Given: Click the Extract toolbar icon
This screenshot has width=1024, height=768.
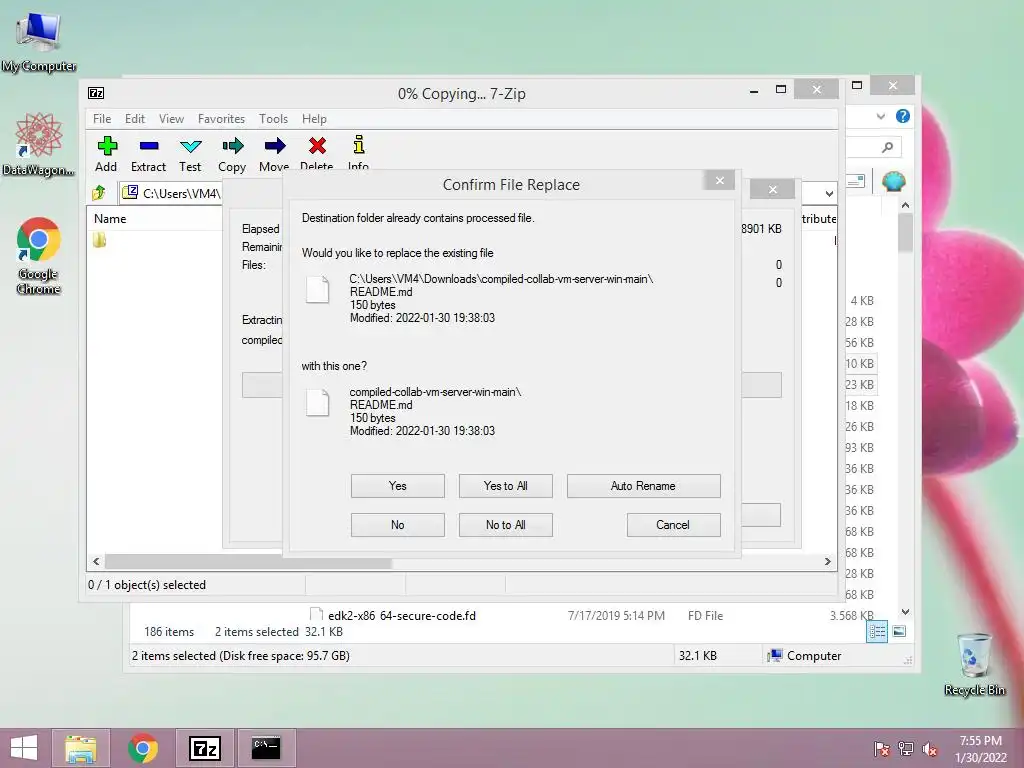Looking at the screenshot, I should (148, 154).
